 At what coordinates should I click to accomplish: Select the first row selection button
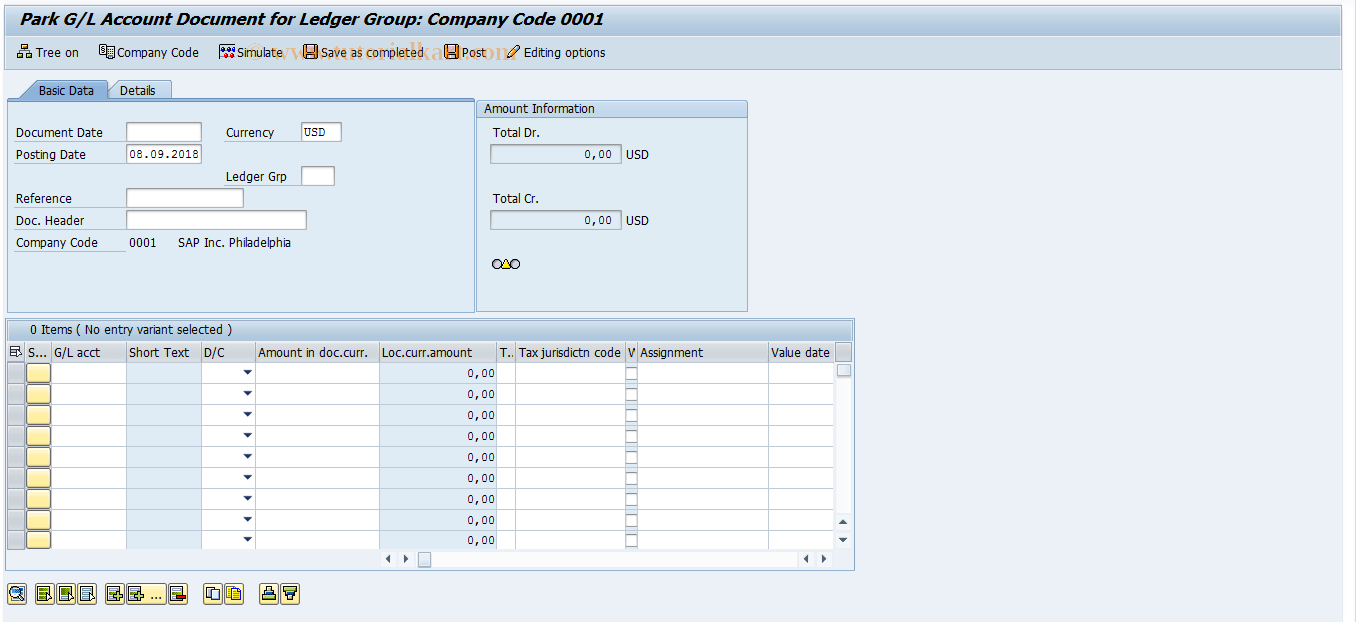coord(38,372)
